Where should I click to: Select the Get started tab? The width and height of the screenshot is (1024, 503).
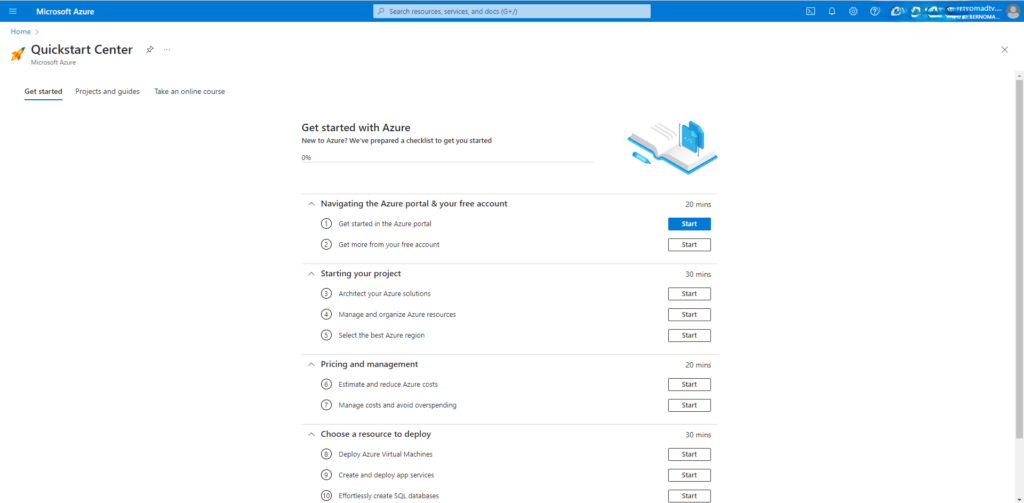click(x=43, y=92)
